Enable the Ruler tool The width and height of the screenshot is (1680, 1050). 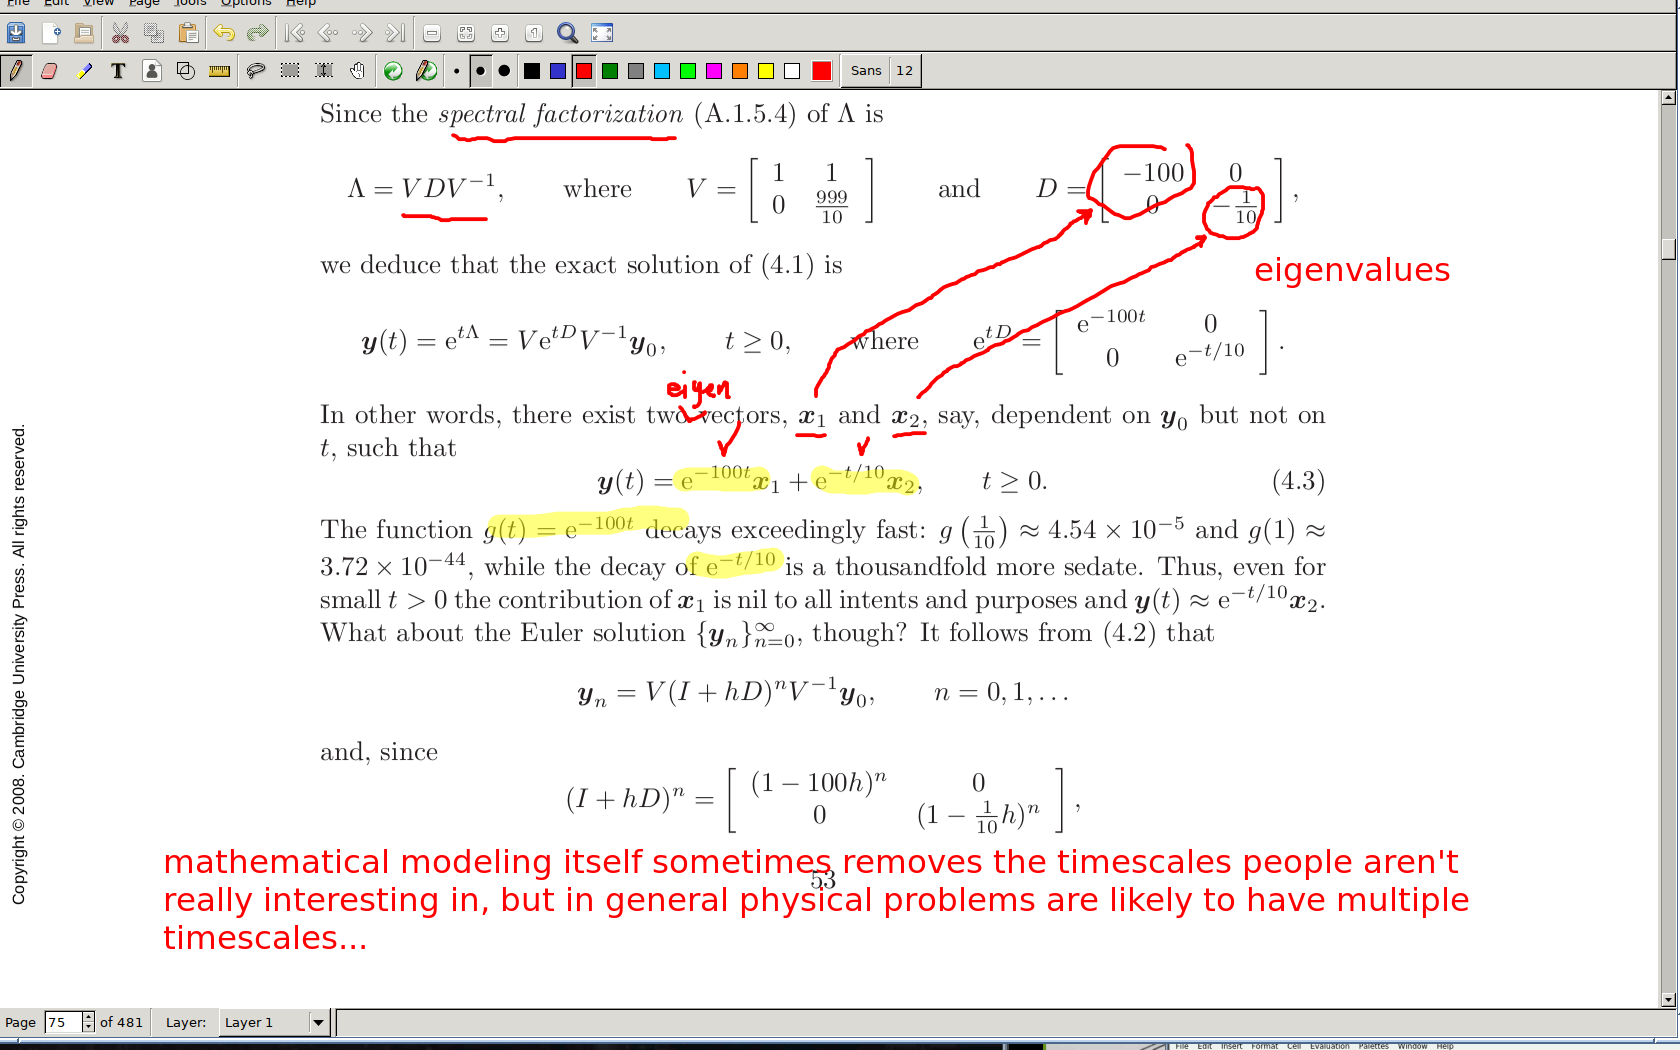[219, 71]
